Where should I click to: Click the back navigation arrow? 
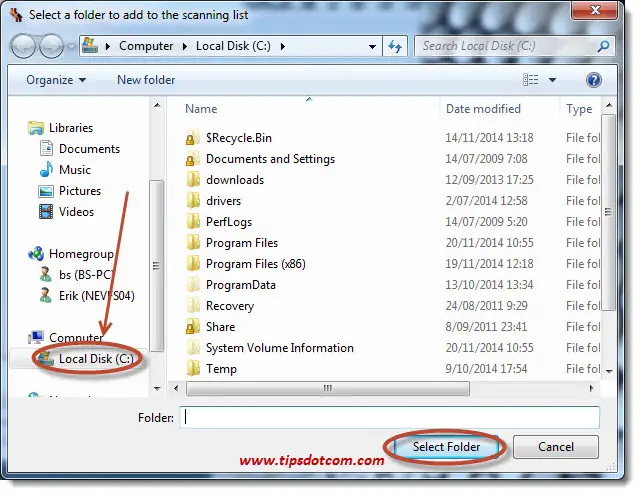(25, 46)
